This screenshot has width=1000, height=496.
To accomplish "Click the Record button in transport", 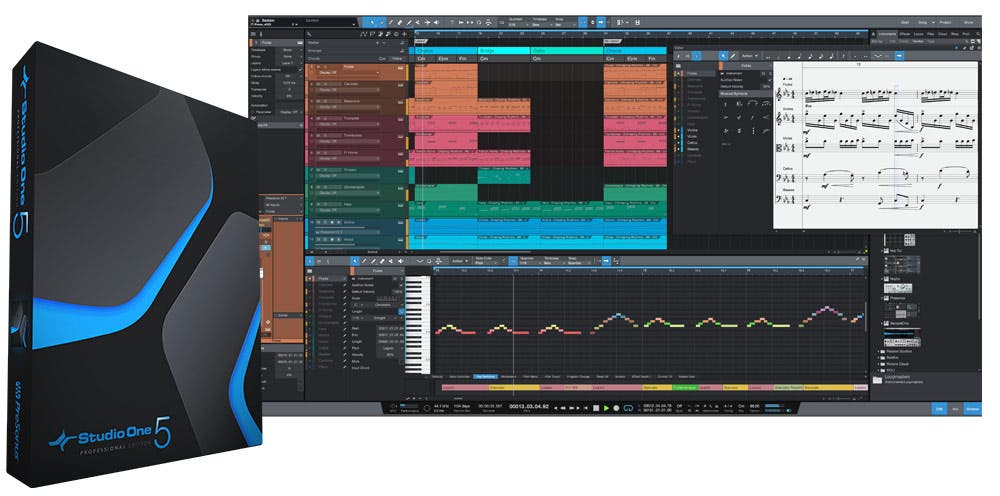I will (x=616, y=408).
